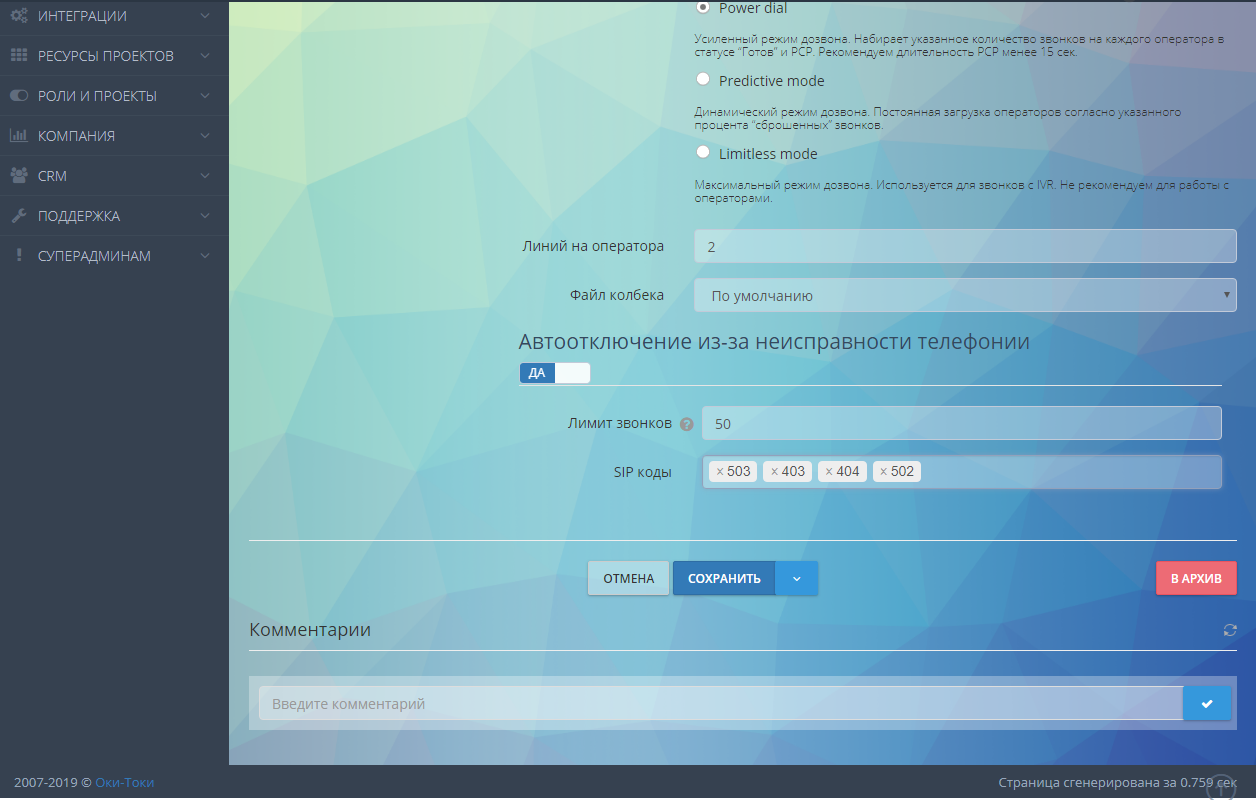Viewport: 1256px width, 800px height.
Task: Click the КОМПАНИЯ bar-chart icon
Action: (17, 135)
